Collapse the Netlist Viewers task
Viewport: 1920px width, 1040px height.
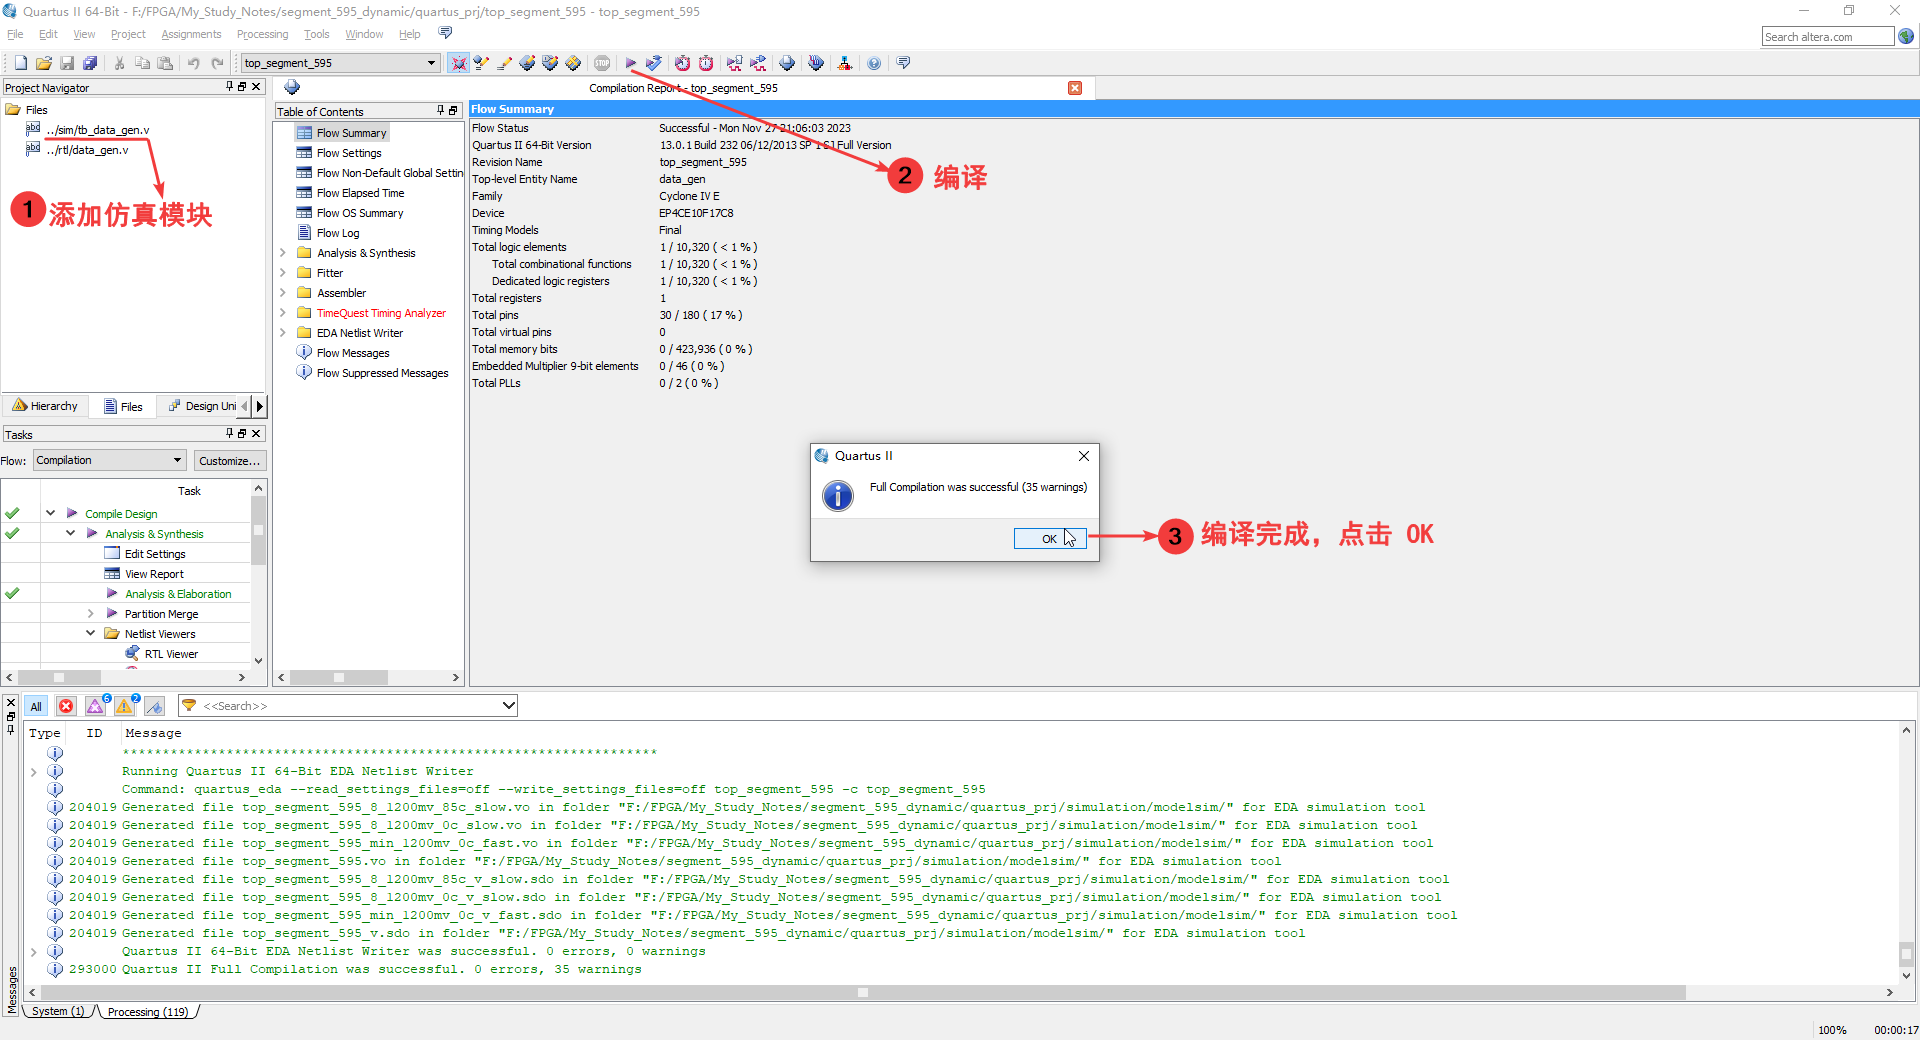(90, 633)
